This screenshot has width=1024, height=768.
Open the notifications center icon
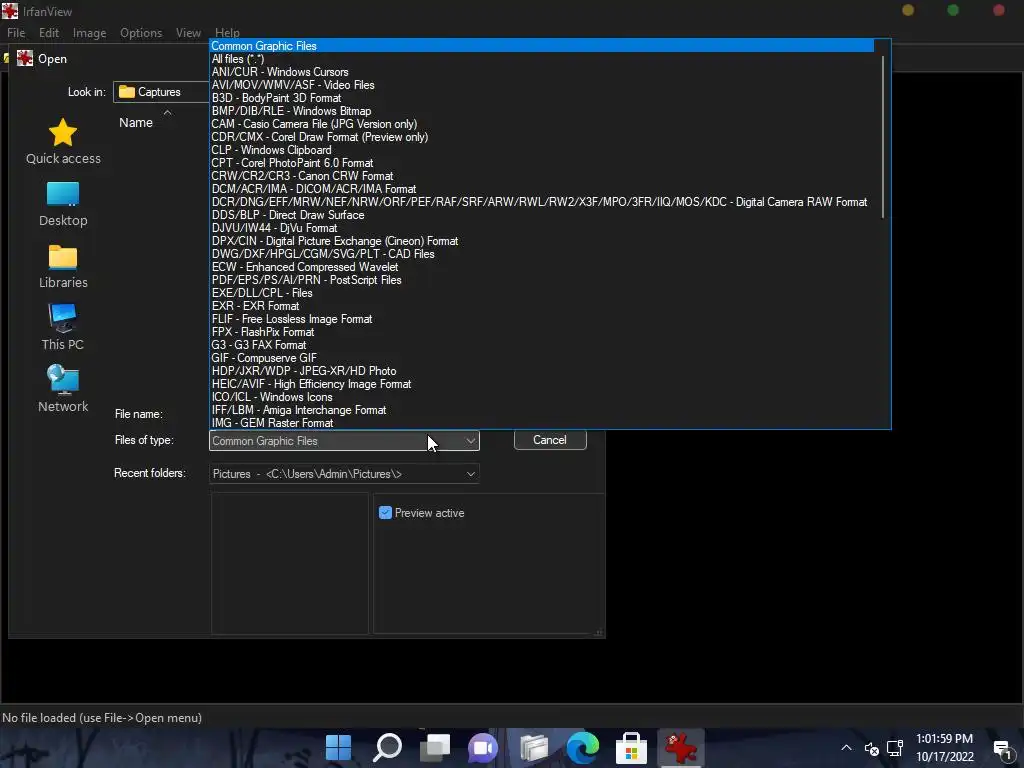1003,750
